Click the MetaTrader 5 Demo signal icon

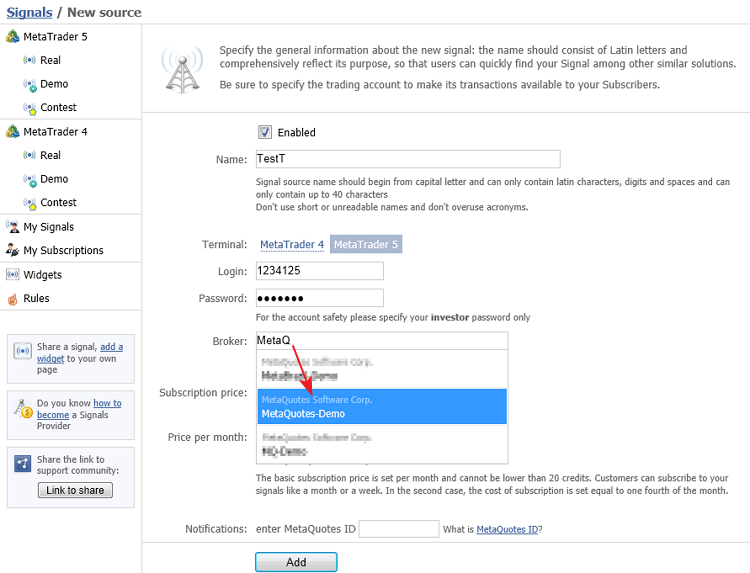[x=30, y=85]
